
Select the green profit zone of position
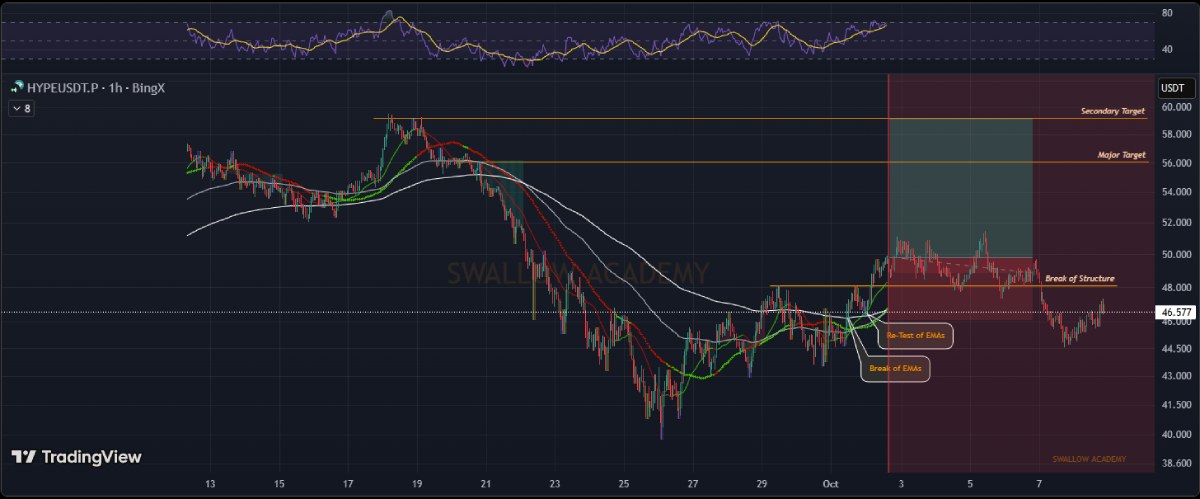tap(960, 185)
